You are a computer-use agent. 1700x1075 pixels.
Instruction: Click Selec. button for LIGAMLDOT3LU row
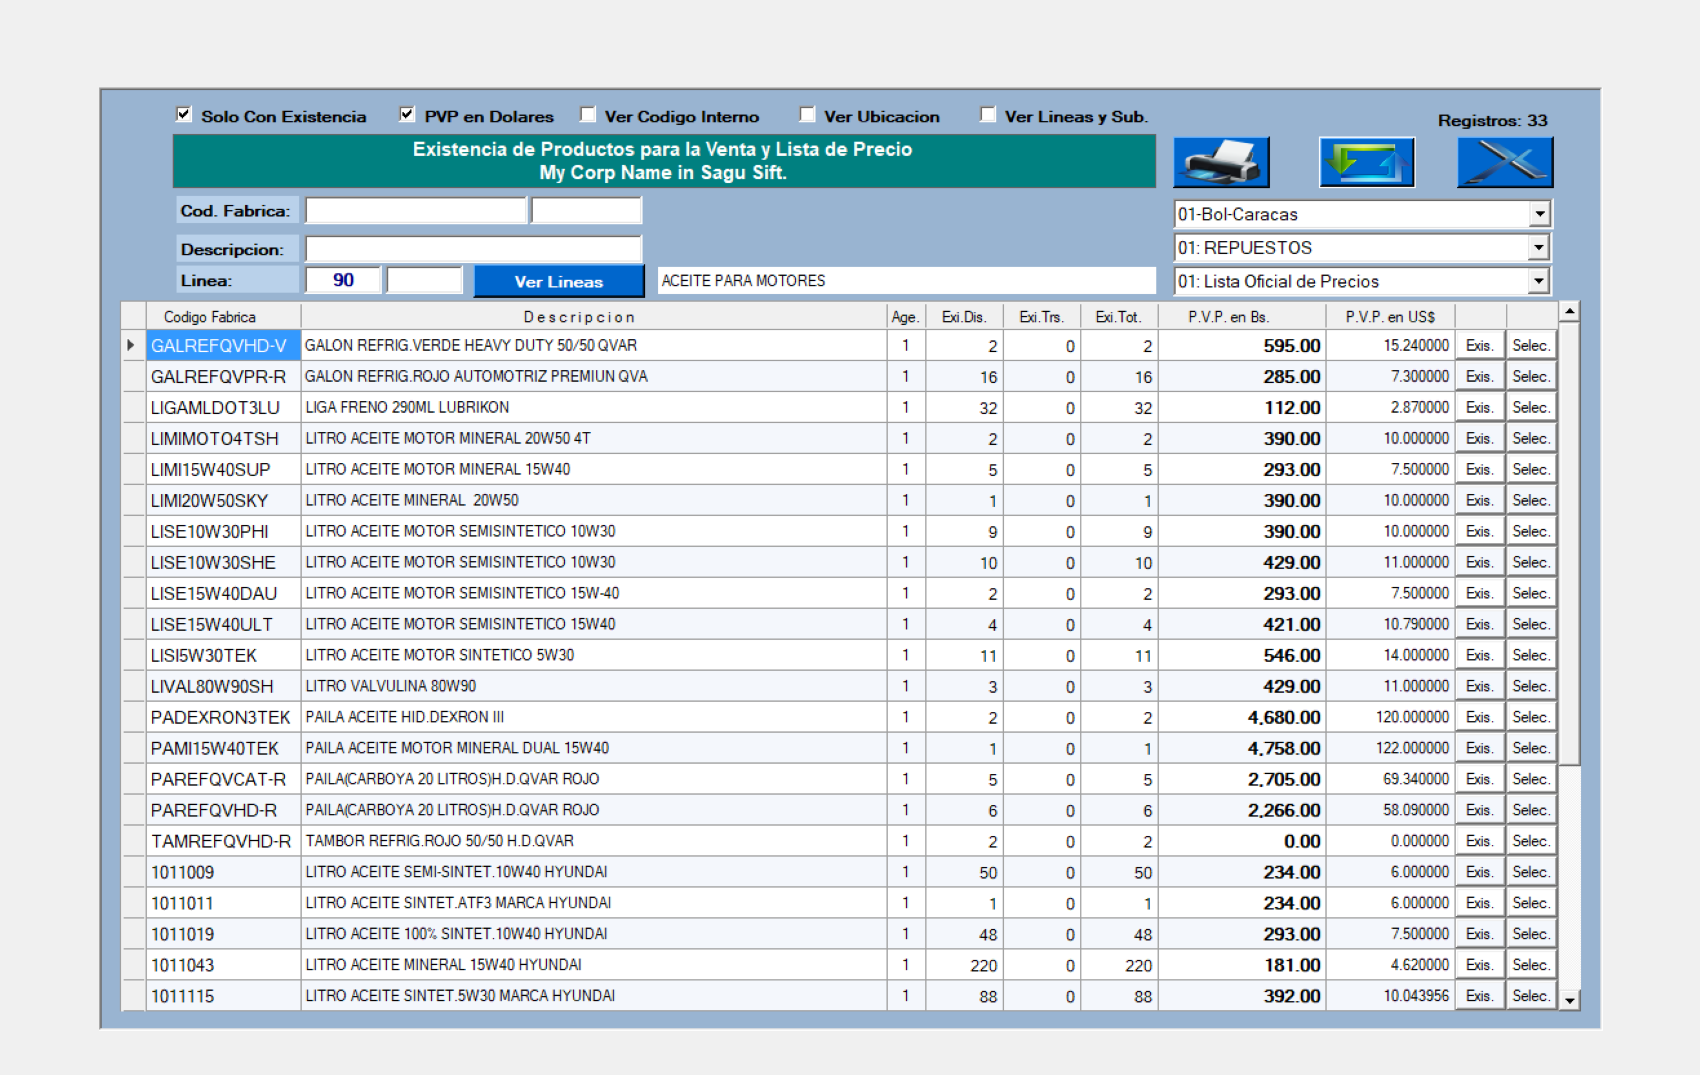click(x=1530, y=407)
